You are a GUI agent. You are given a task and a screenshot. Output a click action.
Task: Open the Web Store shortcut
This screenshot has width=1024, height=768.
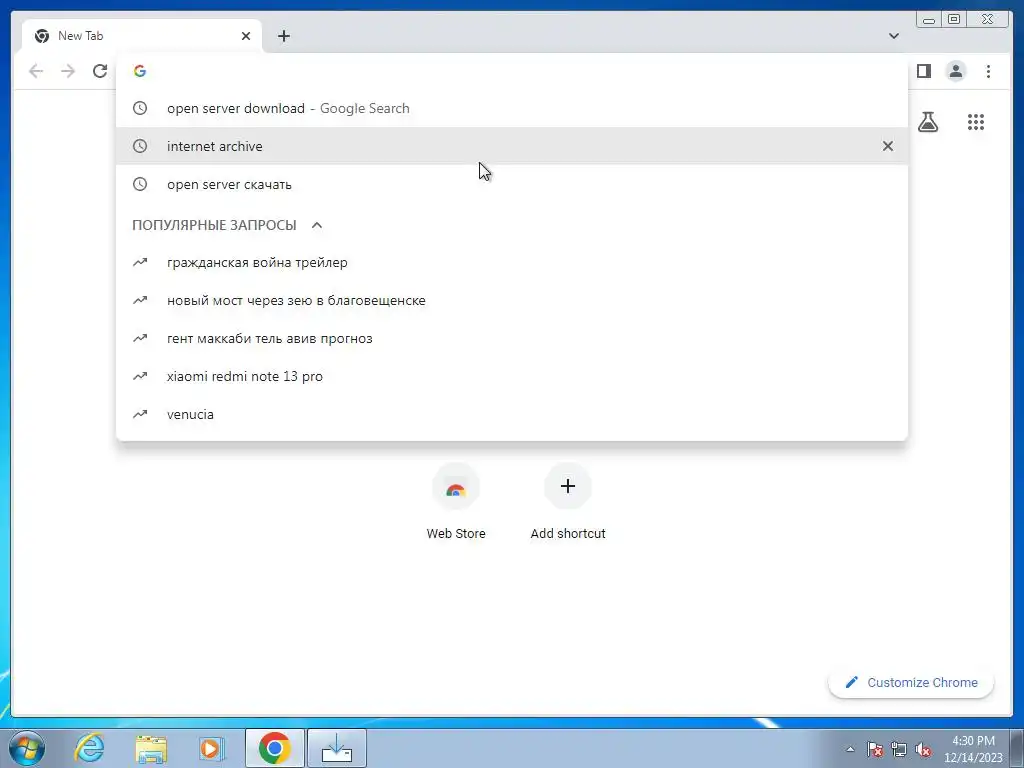click(456, 502)
